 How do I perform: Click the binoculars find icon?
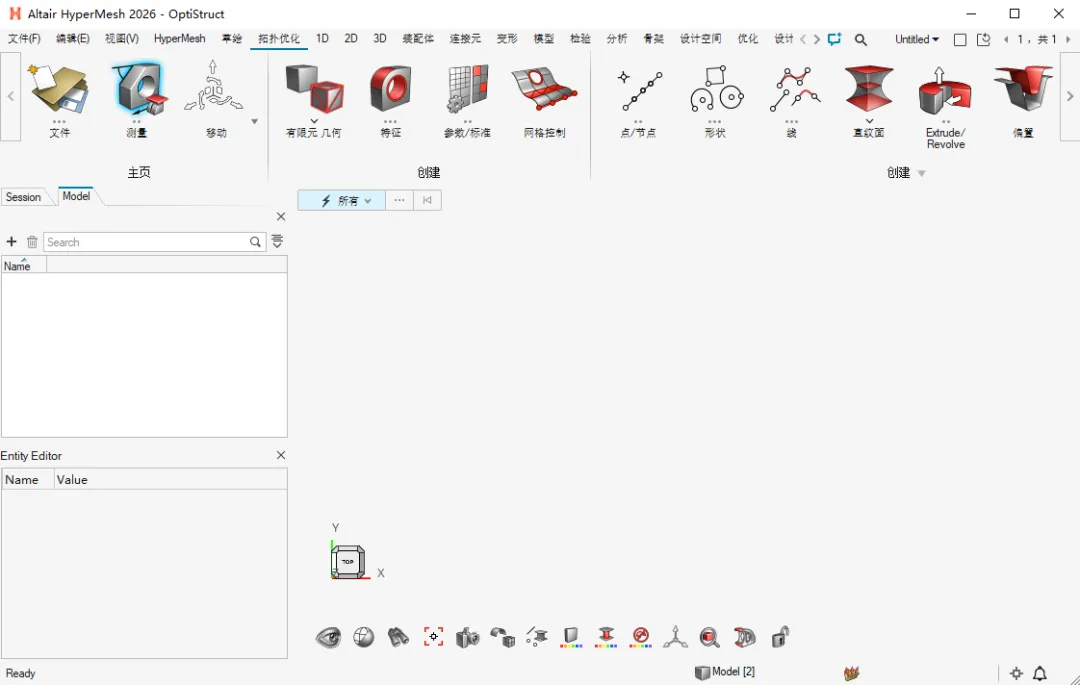398,637
